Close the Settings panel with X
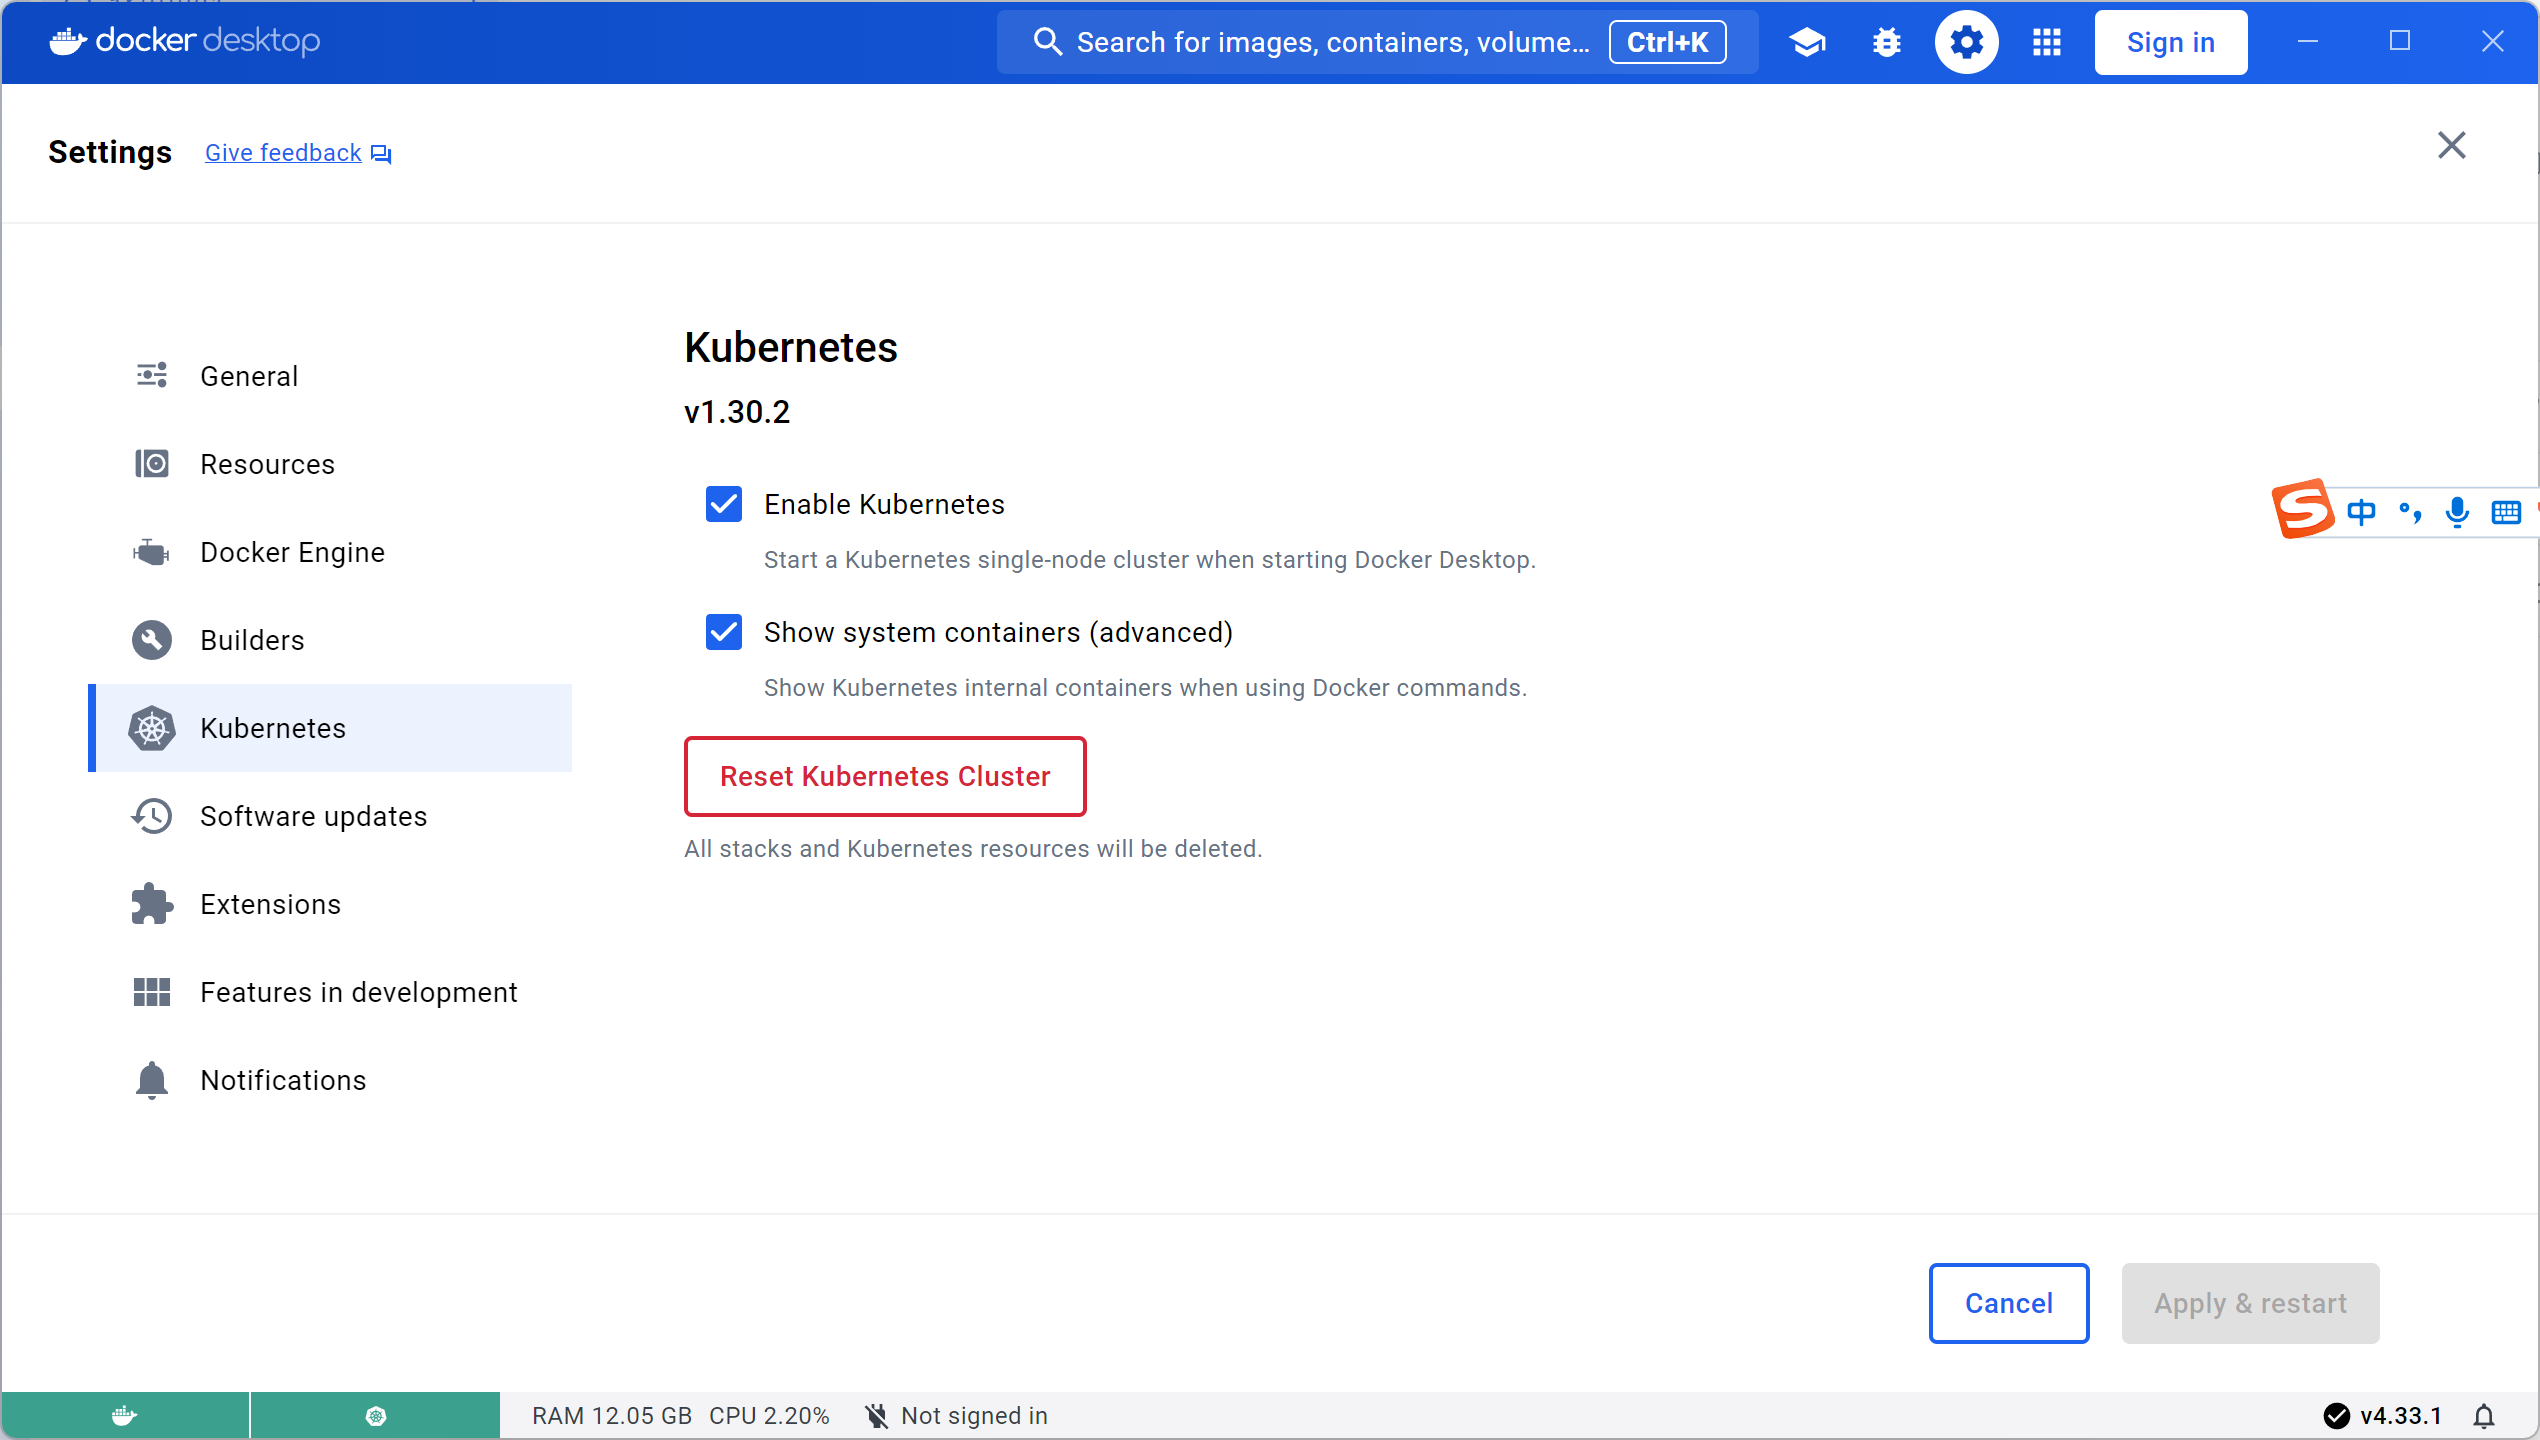The height and width of the screenshot is (1440, 2540). pos(2452,146)
